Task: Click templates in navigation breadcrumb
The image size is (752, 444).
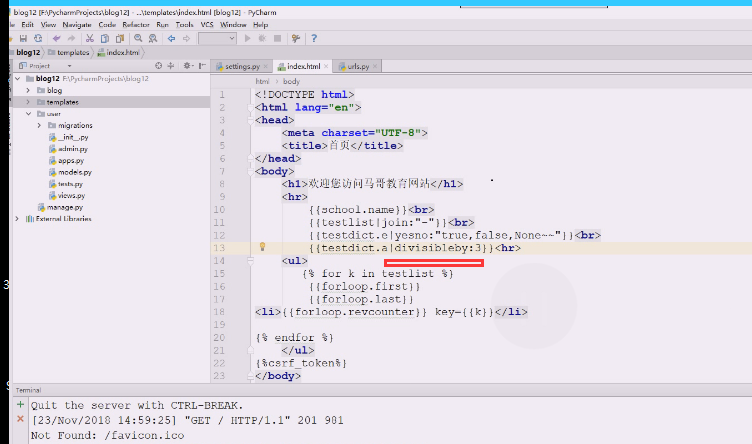Action: 69,52
